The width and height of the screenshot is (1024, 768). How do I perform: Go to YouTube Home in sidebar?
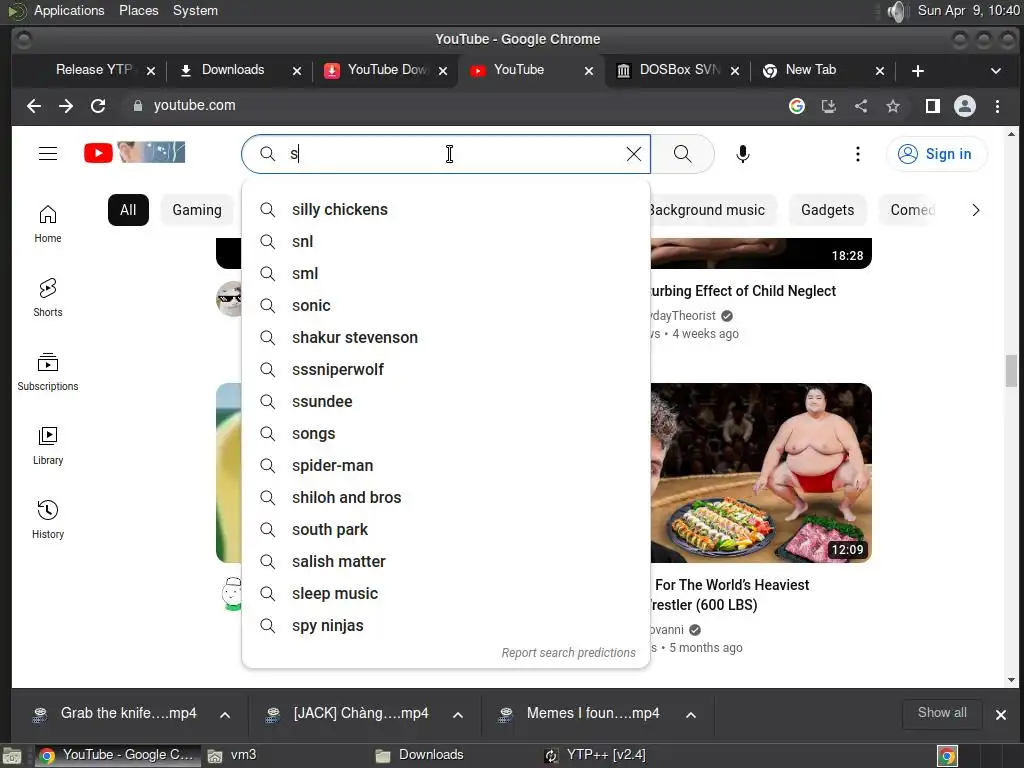tap(48, 224)
